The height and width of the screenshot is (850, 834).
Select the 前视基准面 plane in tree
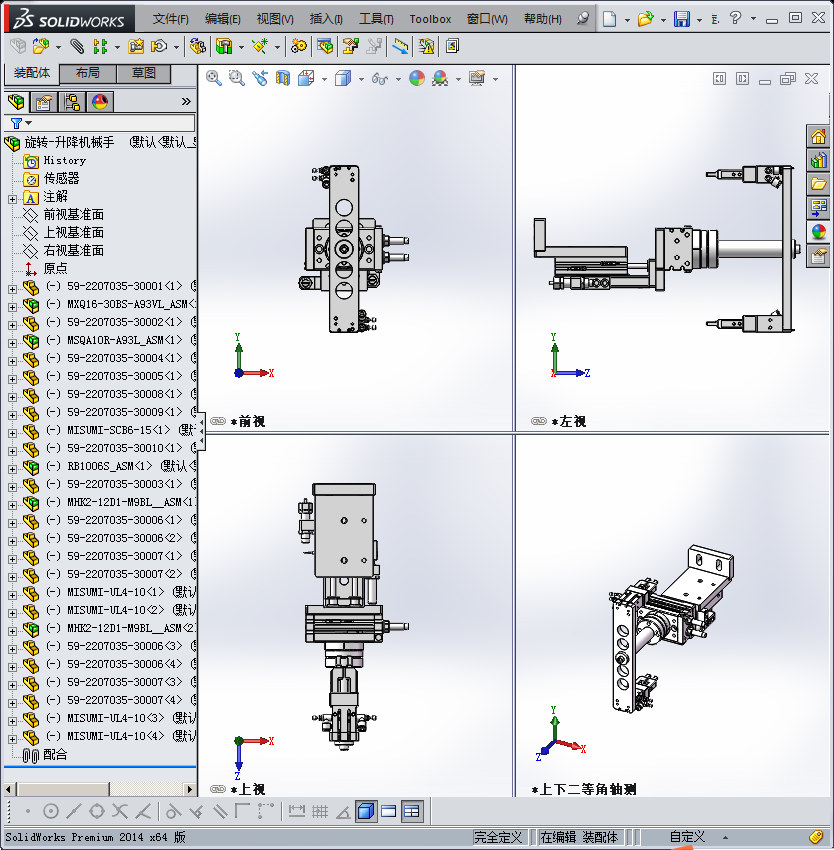(73, 215)
